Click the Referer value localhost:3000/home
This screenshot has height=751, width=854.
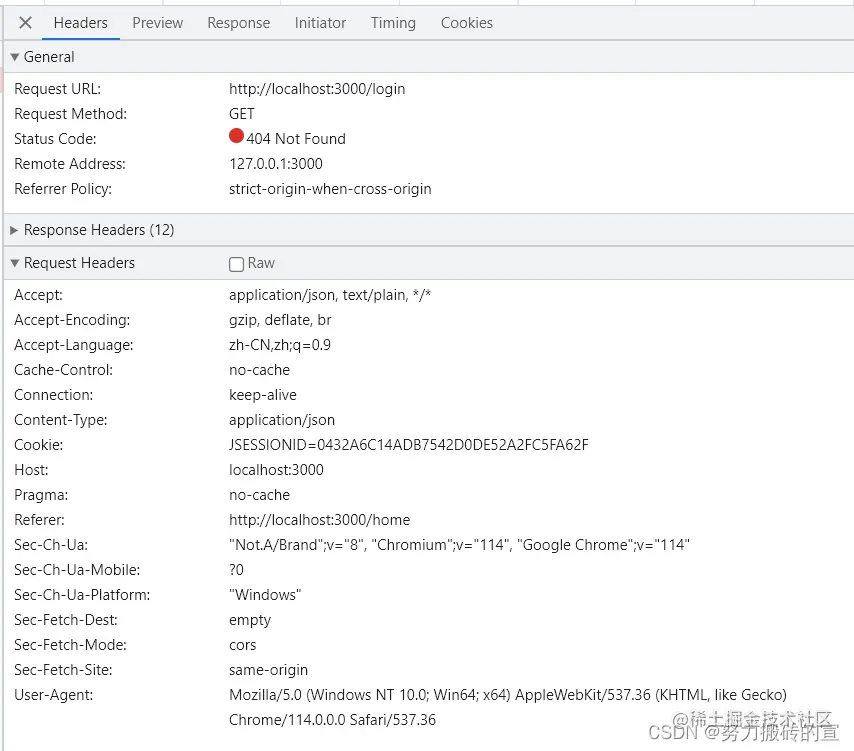[319, 520]
